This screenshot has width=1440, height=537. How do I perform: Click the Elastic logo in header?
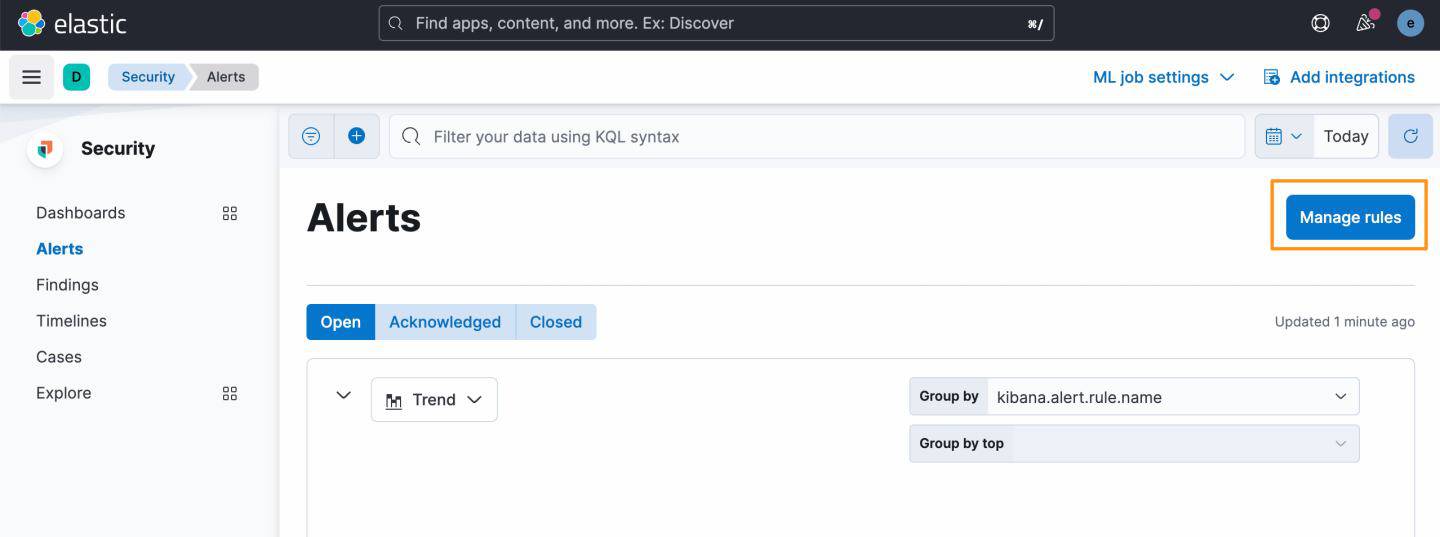pos(72,23)
